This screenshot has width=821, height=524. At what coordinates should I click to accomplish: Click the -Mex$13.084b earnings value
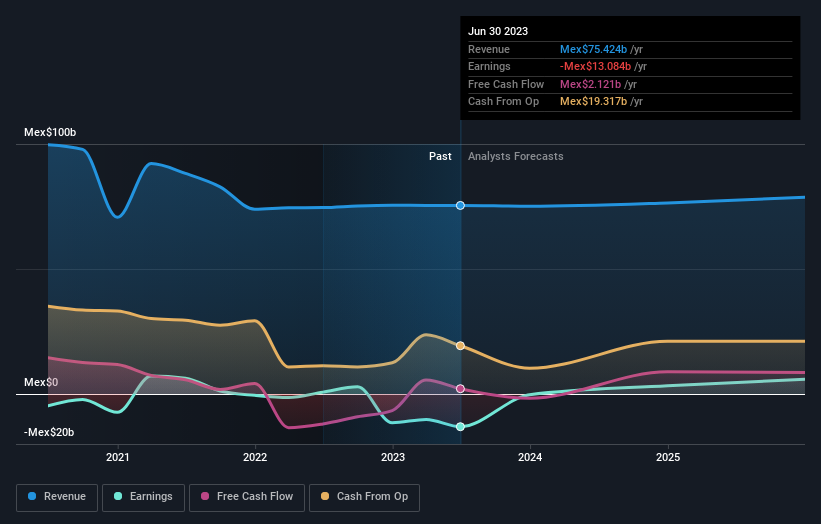(x=595, y=66)
